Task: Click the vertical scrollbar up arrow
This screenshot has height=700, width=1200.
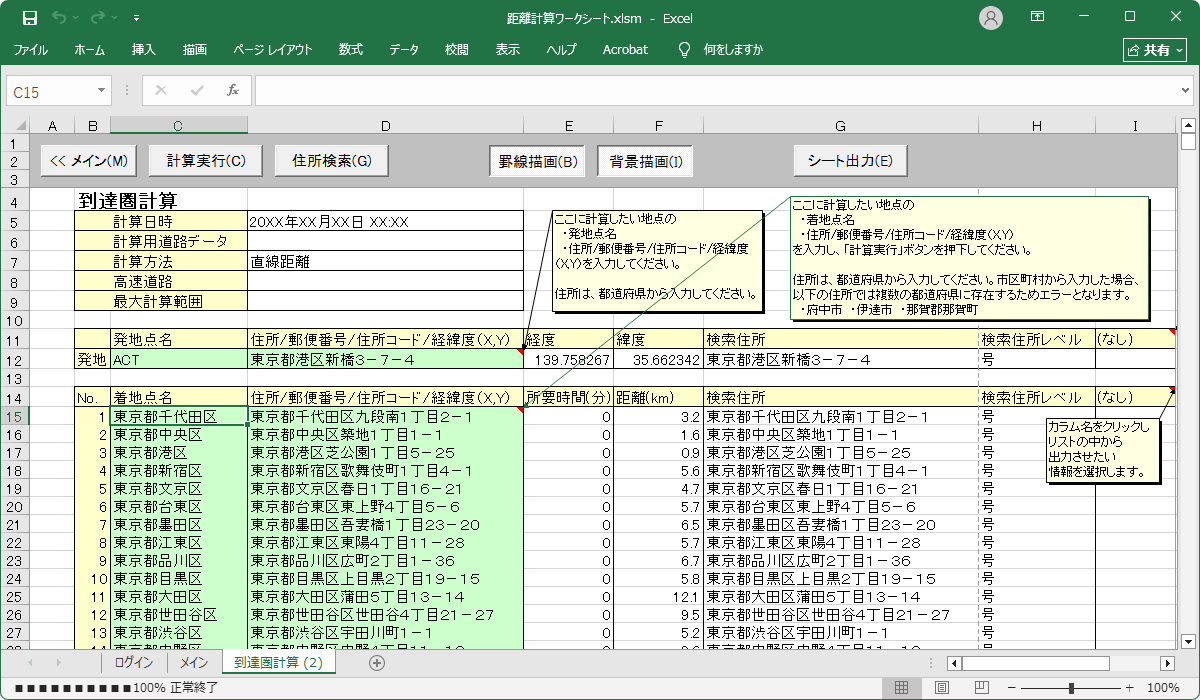Action: click(1188, 125)
